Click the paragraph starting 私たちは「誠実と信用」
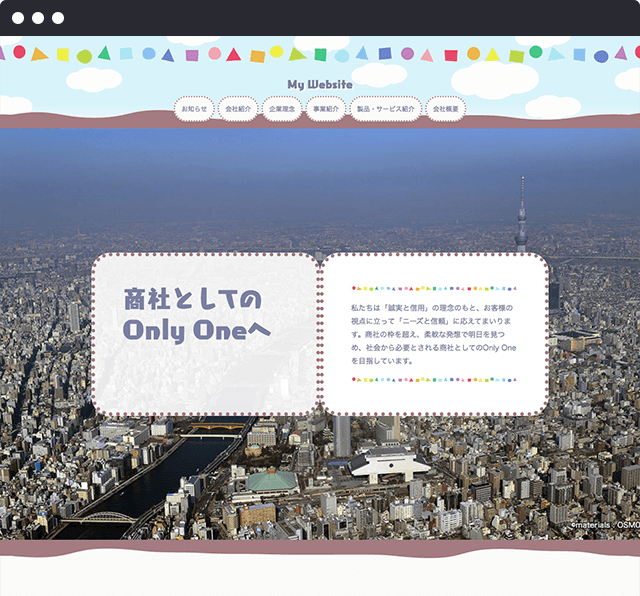Image resolution: width=640 pixels, height=596 pixels. pyautogui.click(x=433, y=334)
